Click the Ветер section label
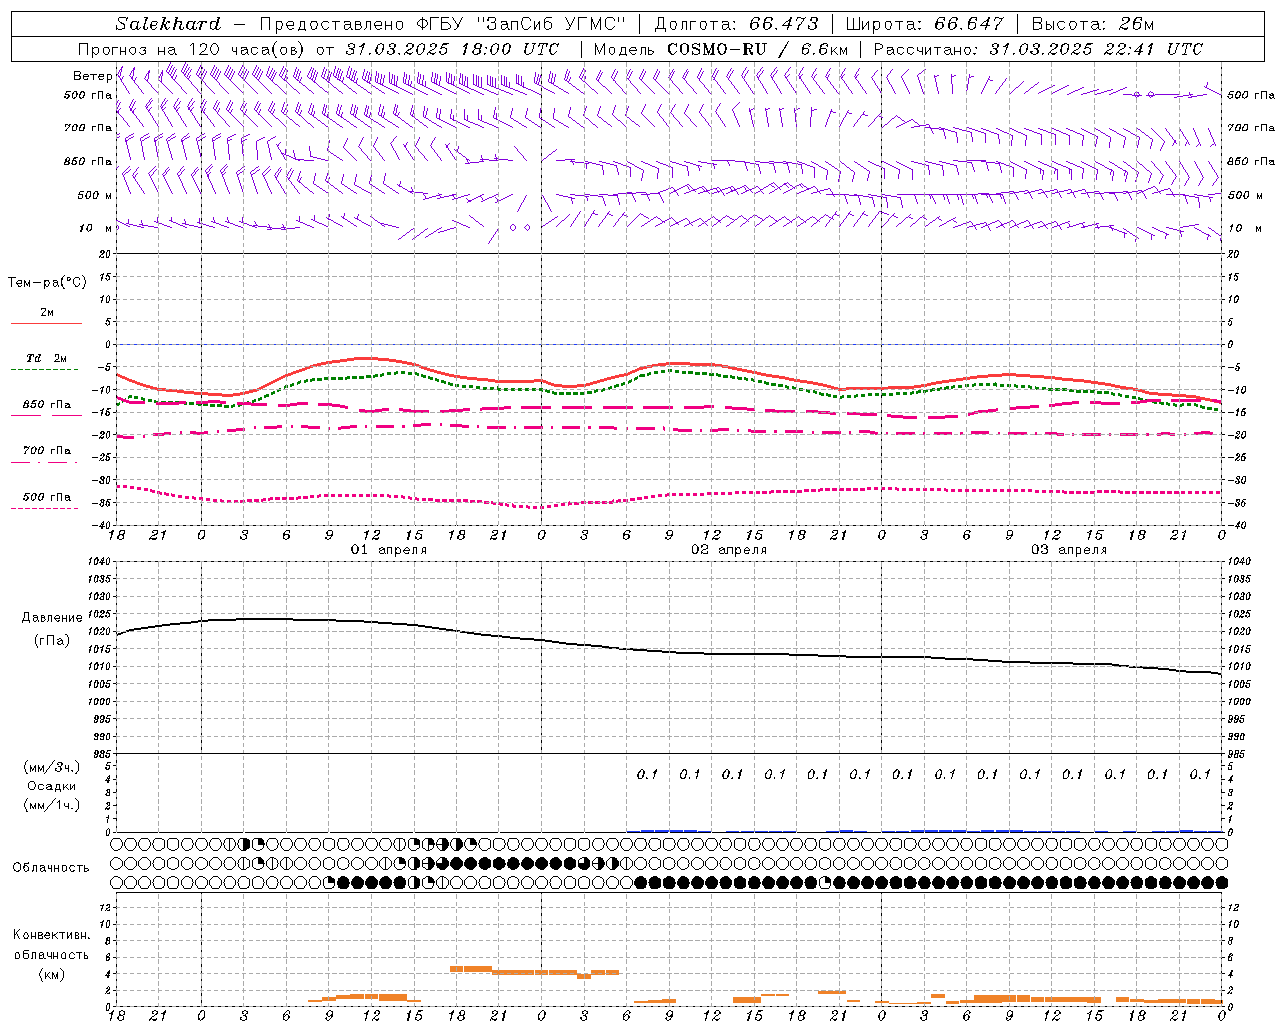 tap(92, 76)
